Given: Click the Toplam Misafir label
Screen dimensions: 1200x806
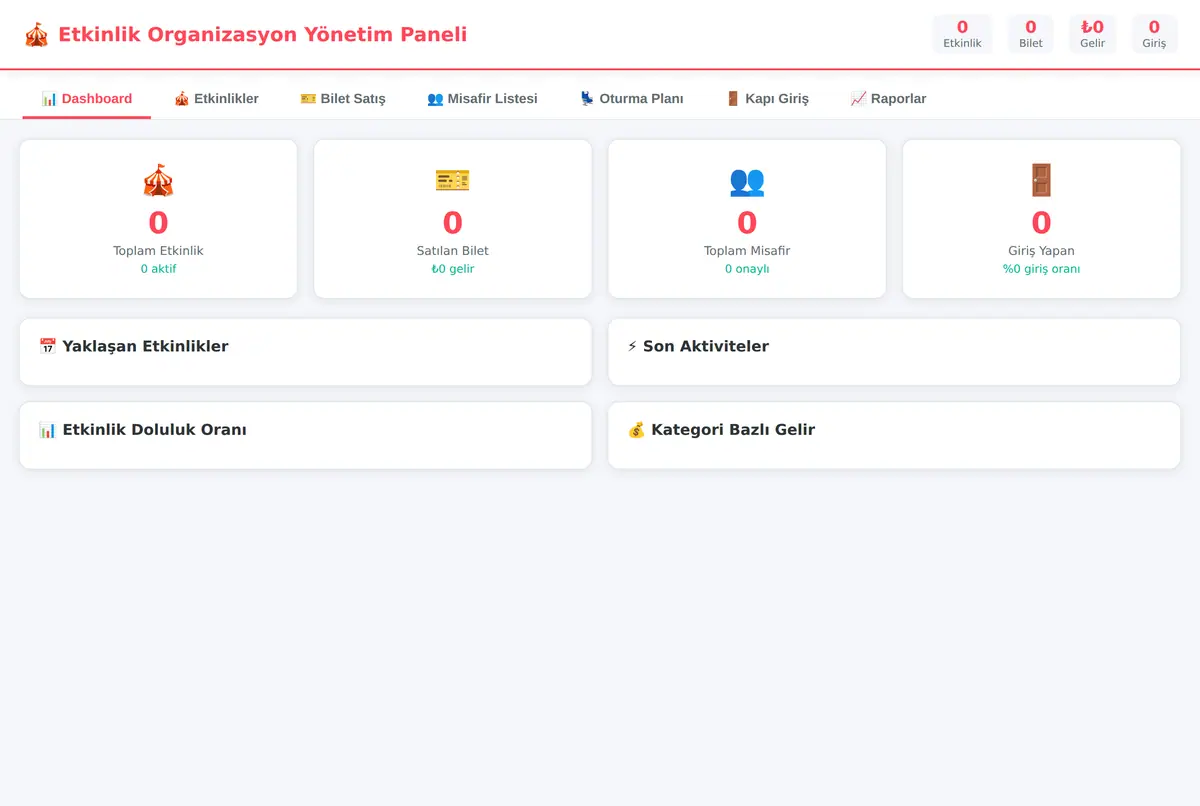Looking at the screenshot, I should [747, 251].
